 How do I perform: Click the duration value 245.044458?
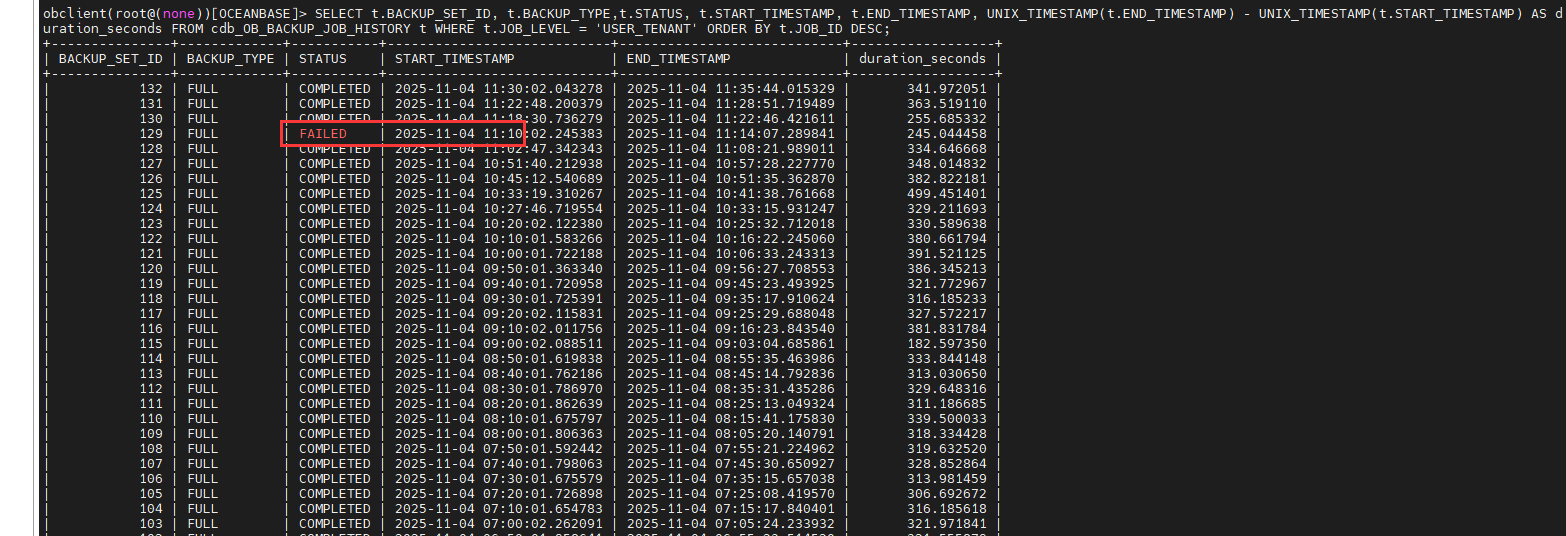pyautogui.click(x=944, y=134)
